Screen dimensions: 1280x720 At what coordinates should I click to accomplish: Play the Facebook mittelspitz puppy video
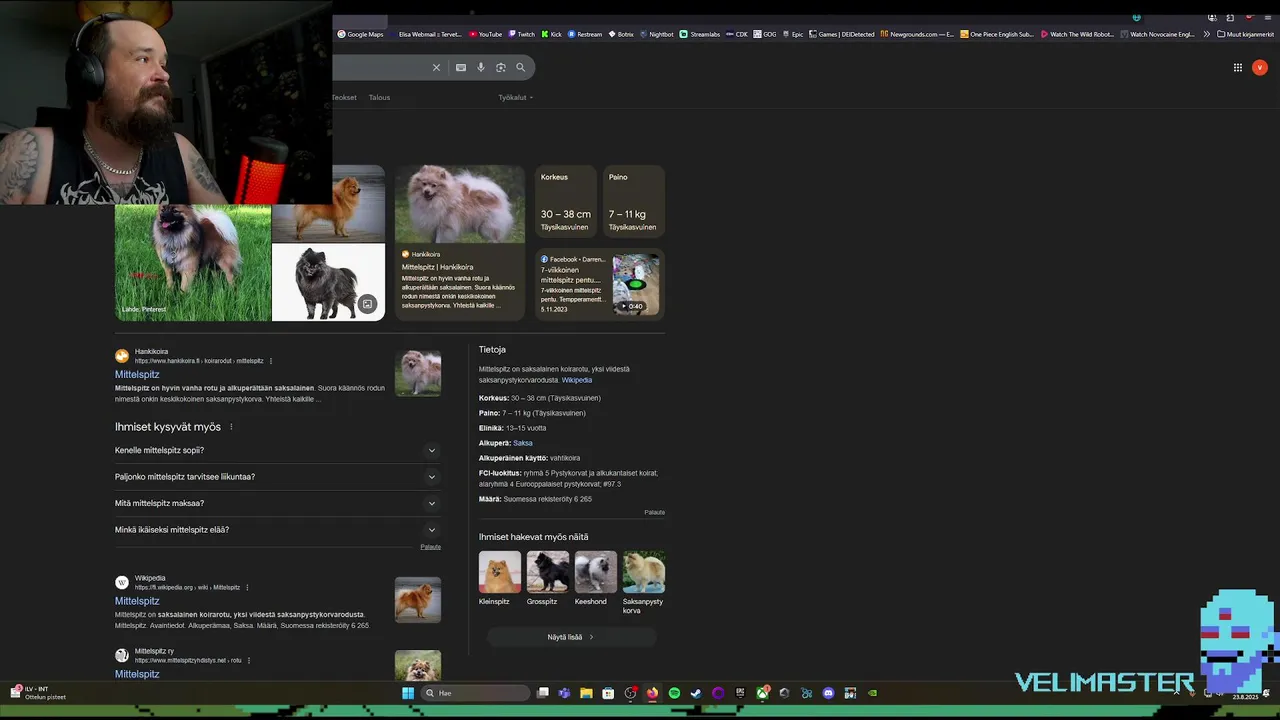(x=636, y=285)
